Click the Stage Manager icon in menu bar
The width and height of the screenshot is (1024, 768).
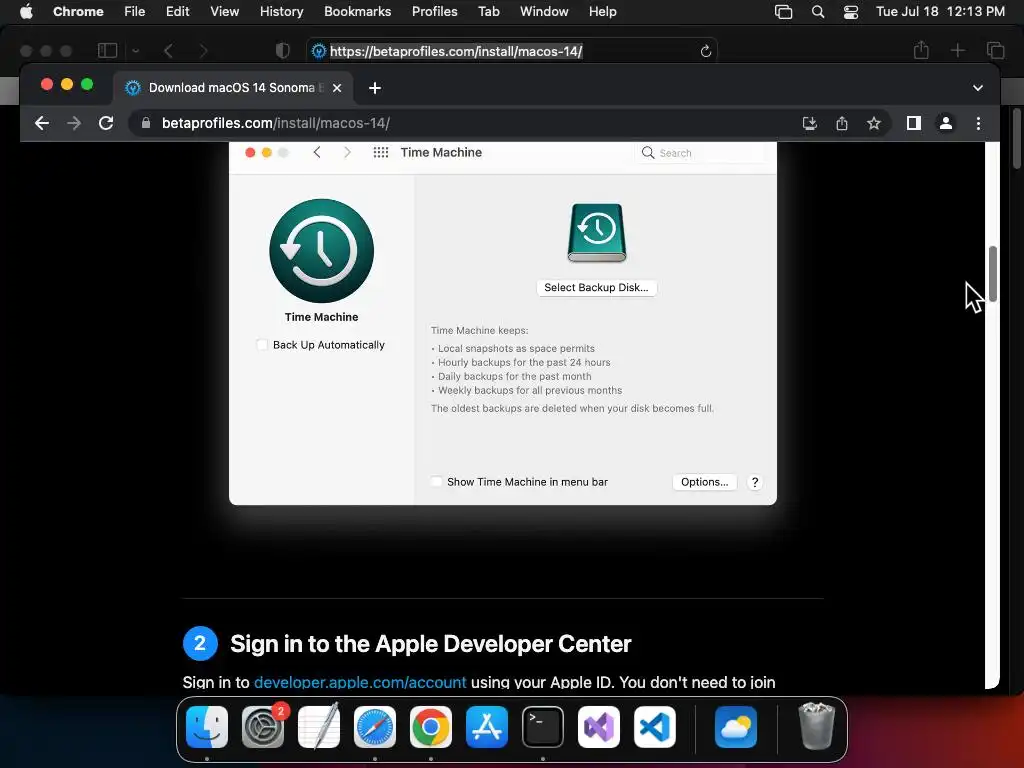[783, 12]
